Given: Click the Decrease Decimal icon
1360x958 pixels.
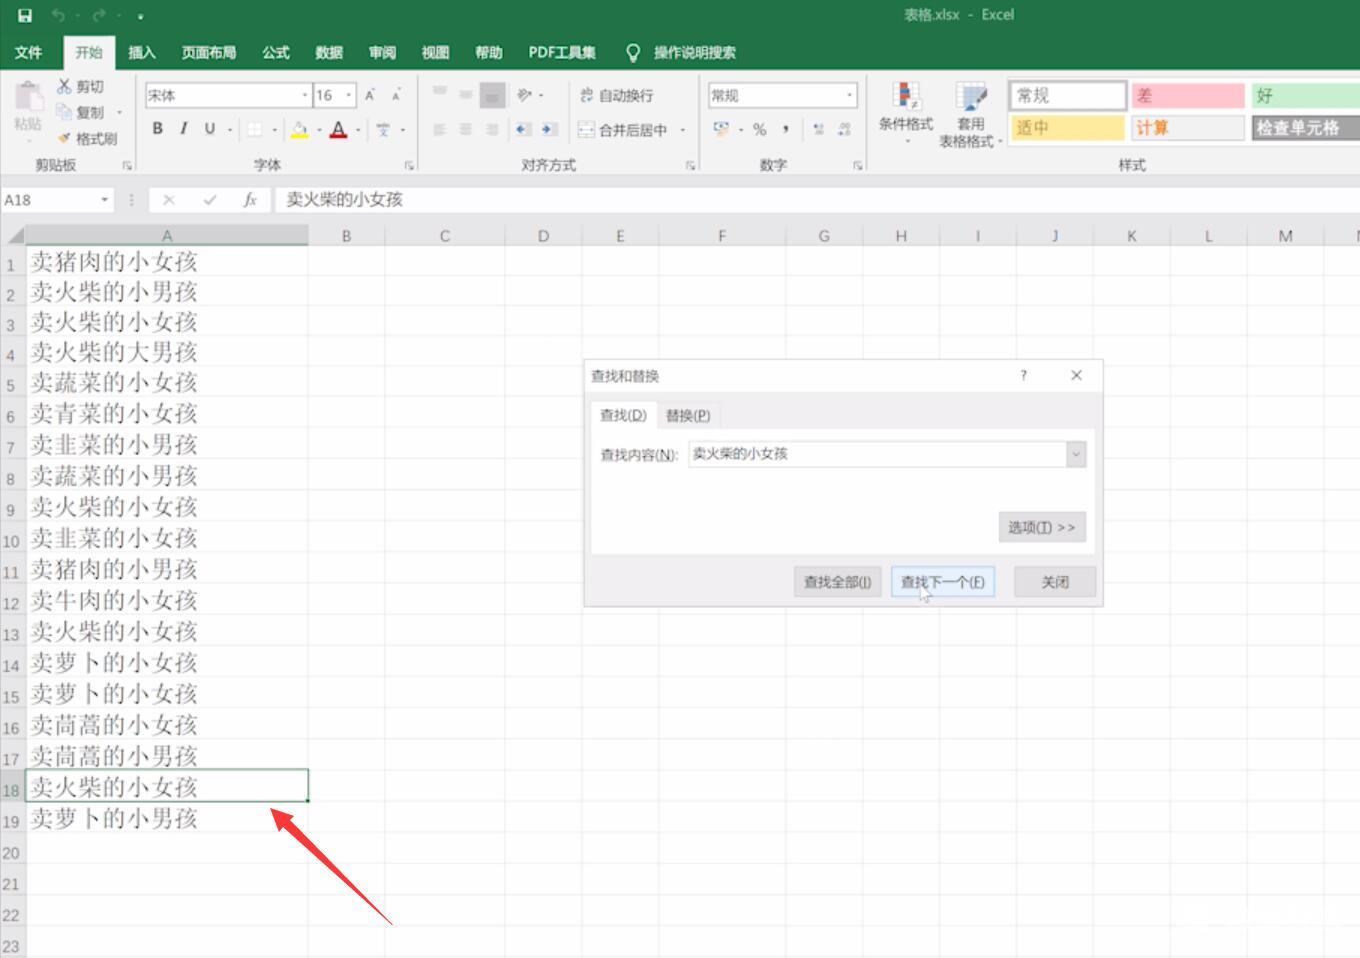Looking at the screenshot, I should coord(844,129).
